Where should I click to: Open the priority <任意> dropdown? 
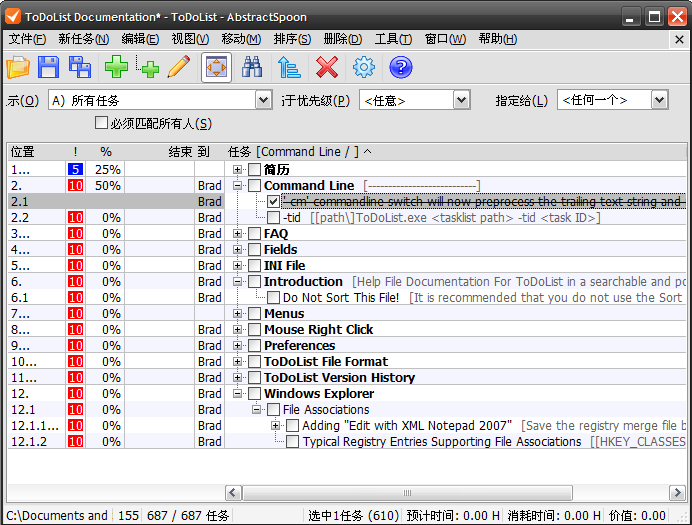coord(461,100)
